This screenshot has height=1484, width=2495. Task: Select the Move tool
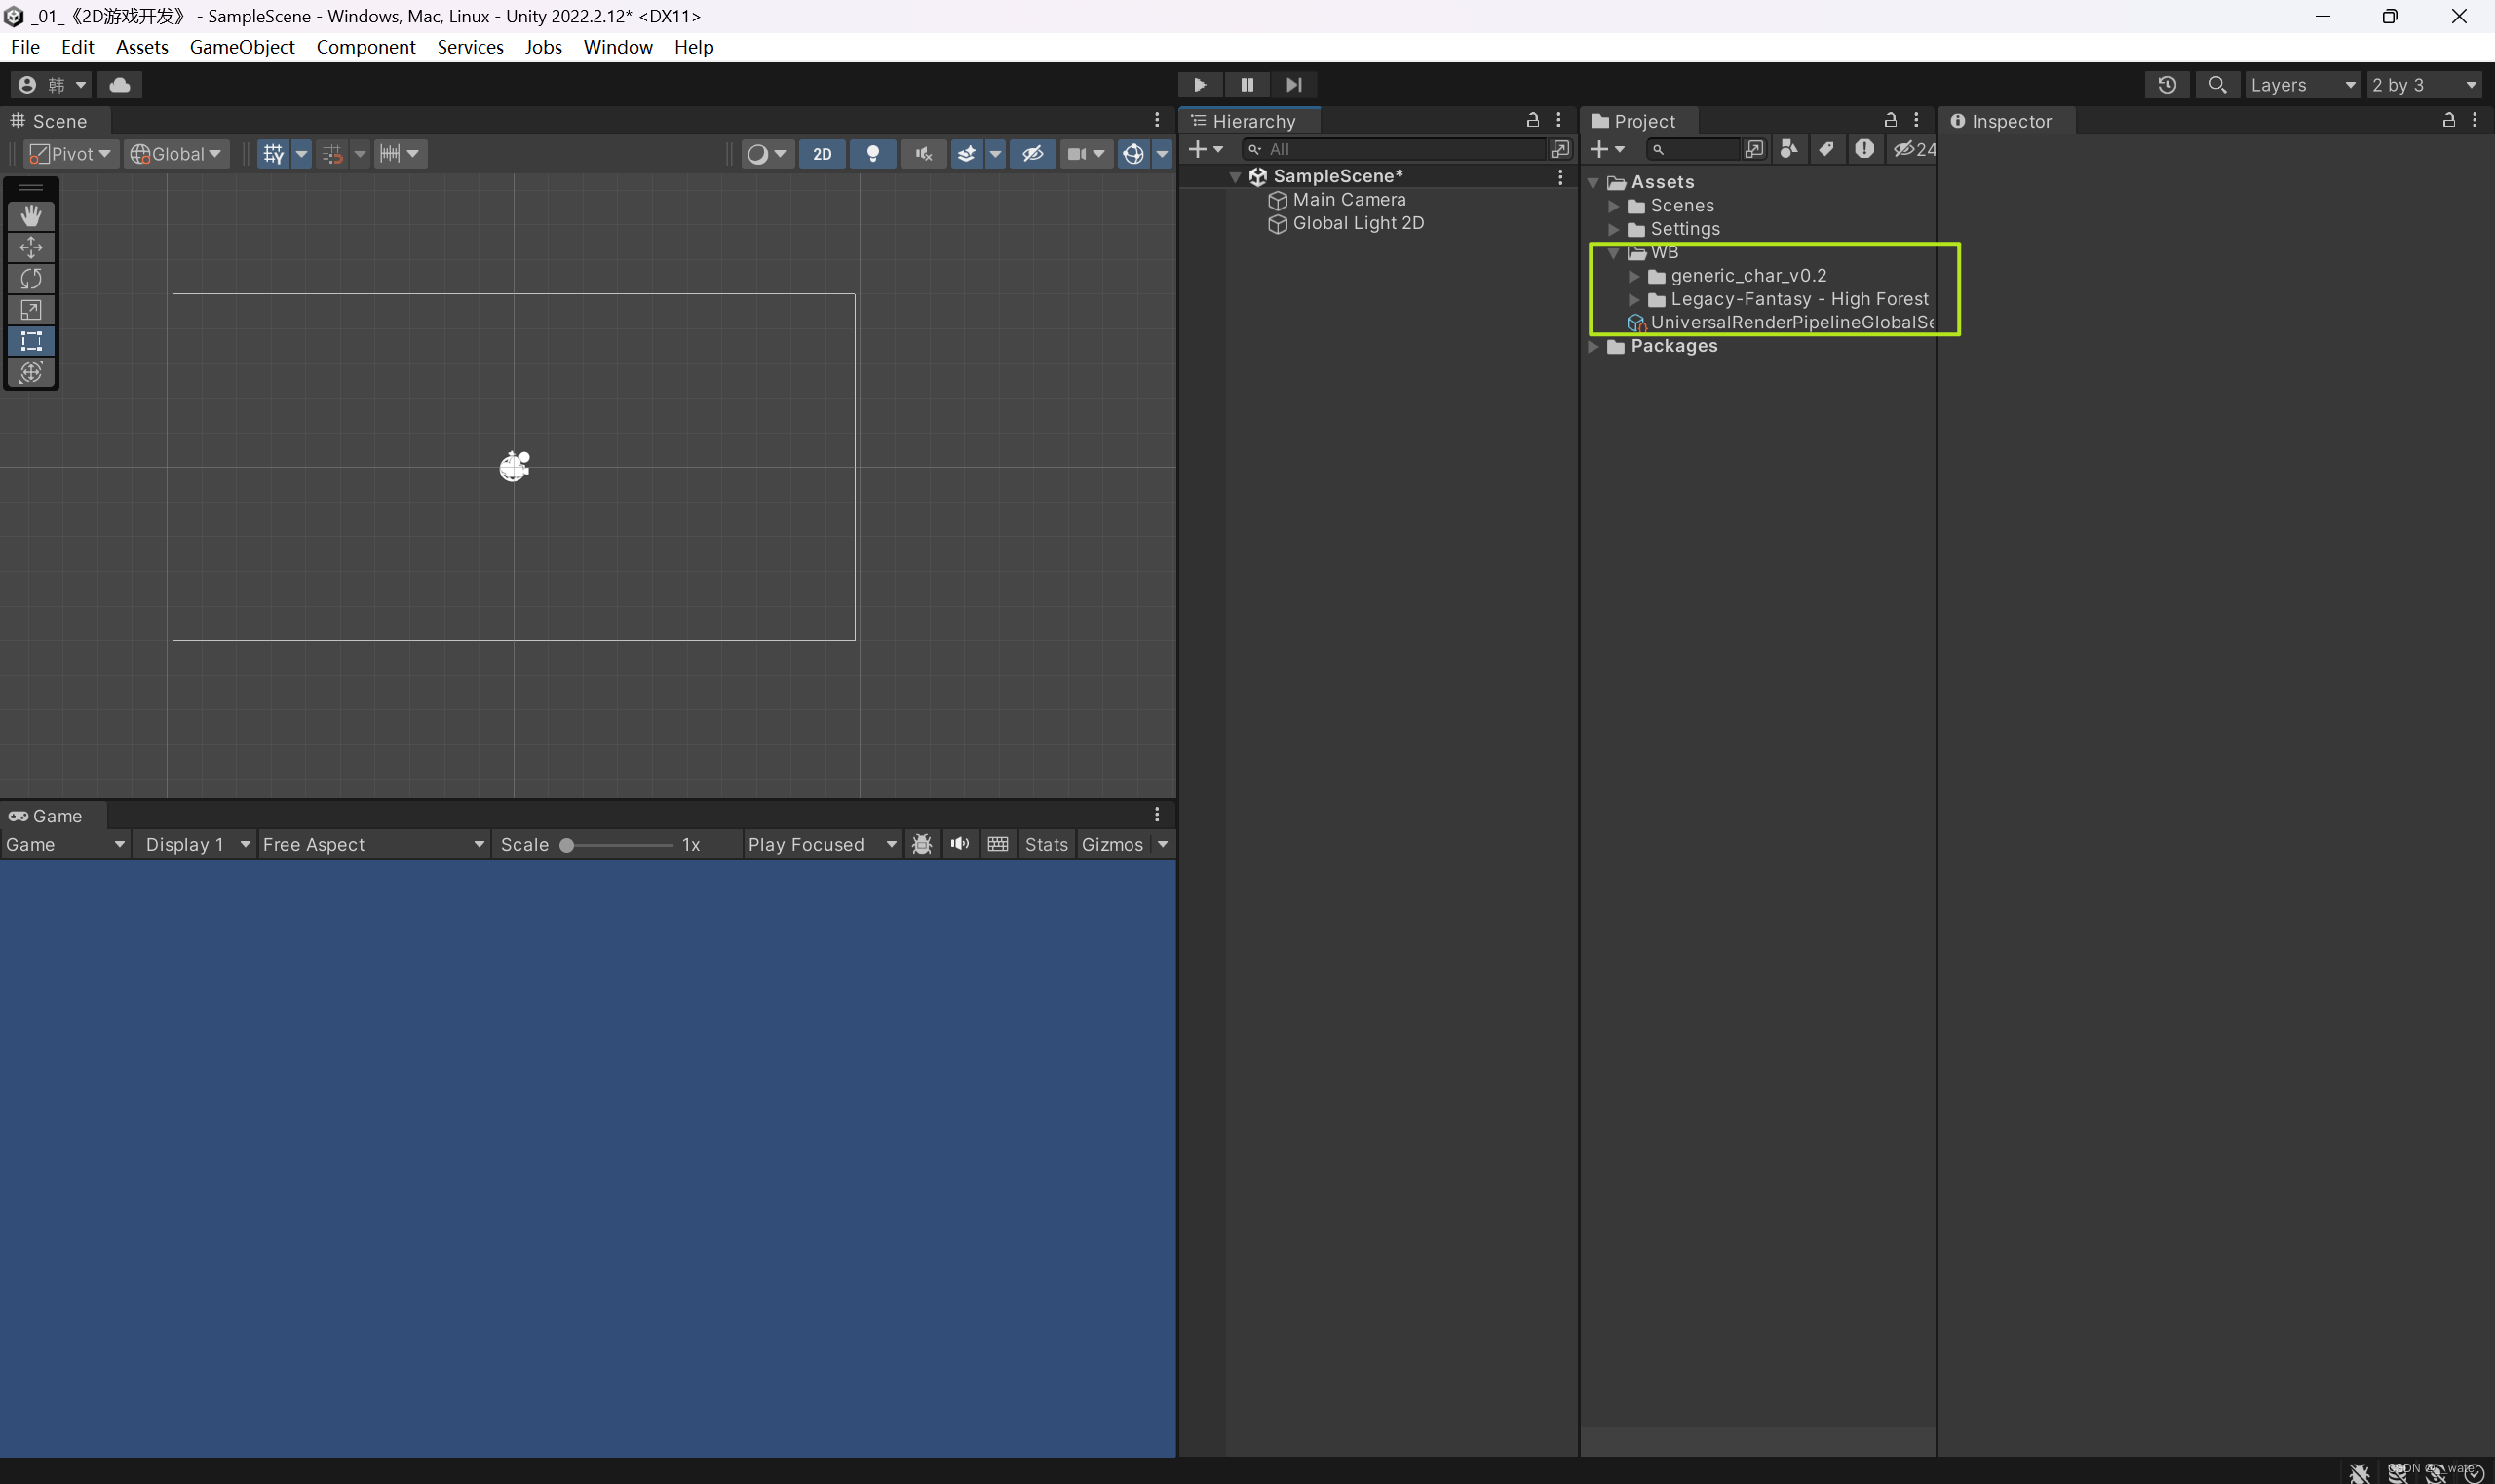pyautogui.click(x=32, y=247)
